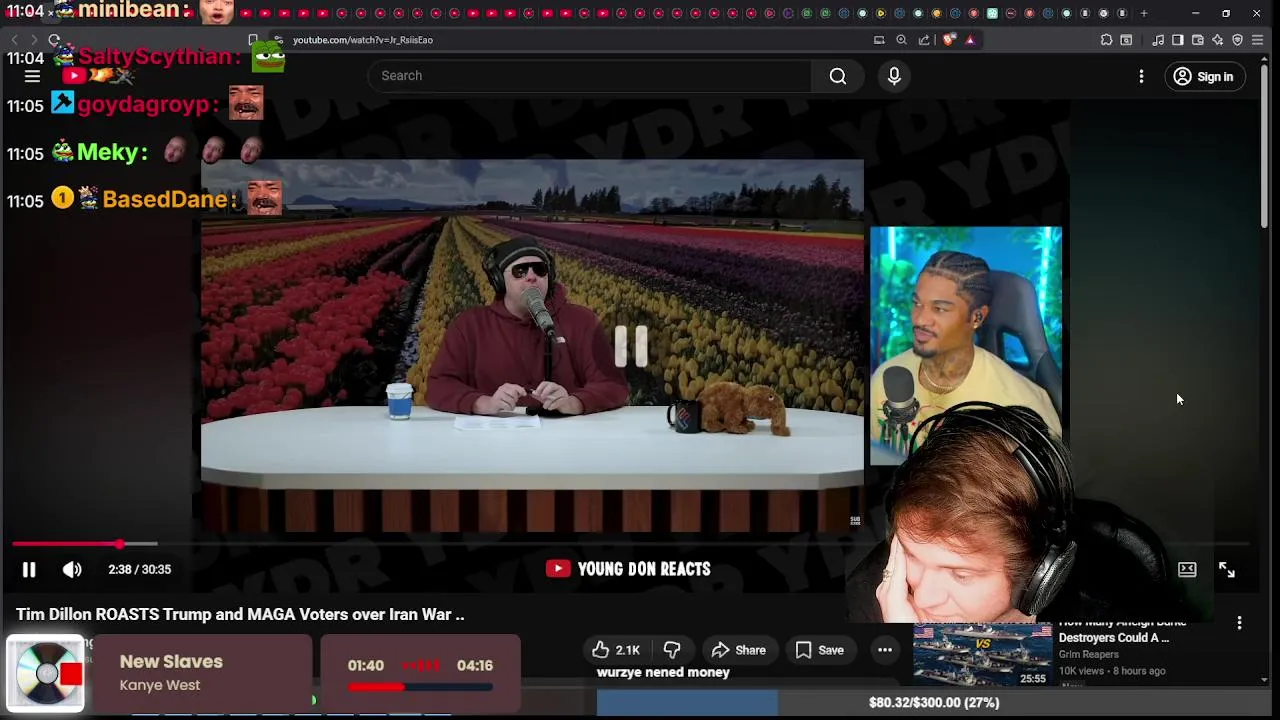Click the album art in music widget
1280x720 pixels.
pyautogui.click(x=46, y=674)
